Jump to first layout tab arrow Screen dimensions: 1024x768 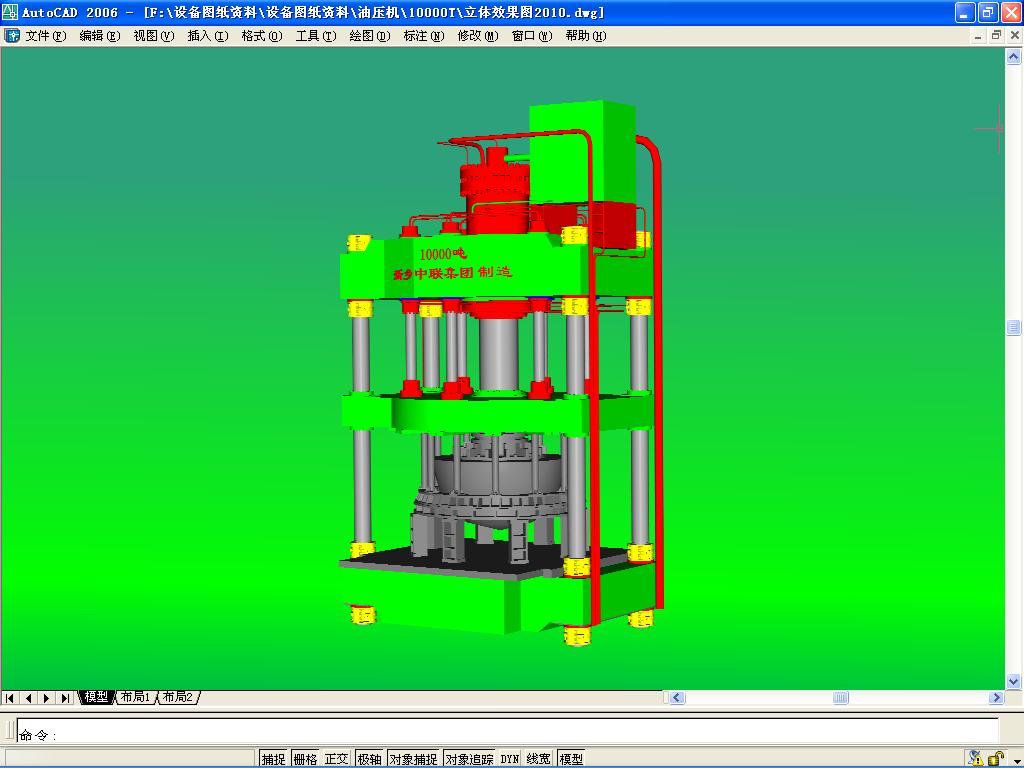[10, 698]
